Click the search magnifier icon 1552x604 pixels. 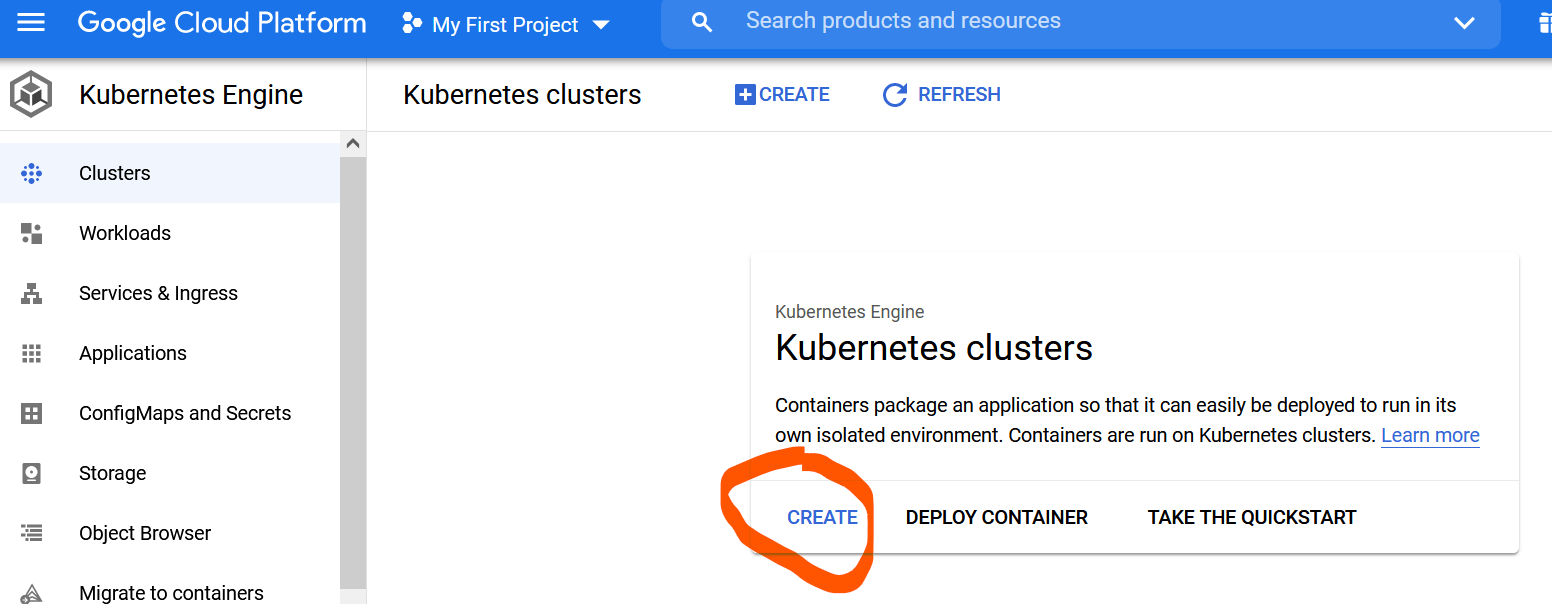click(x=702, y=22)
